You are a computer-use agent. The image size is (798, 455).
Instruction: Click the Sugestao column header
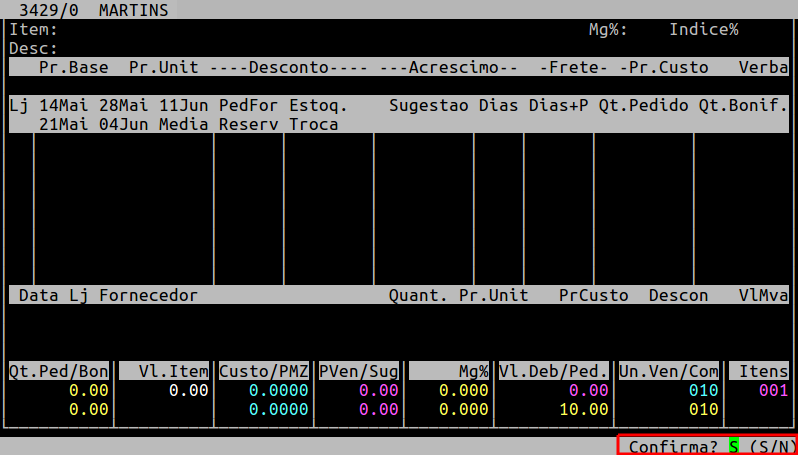[x=429, y=105]
